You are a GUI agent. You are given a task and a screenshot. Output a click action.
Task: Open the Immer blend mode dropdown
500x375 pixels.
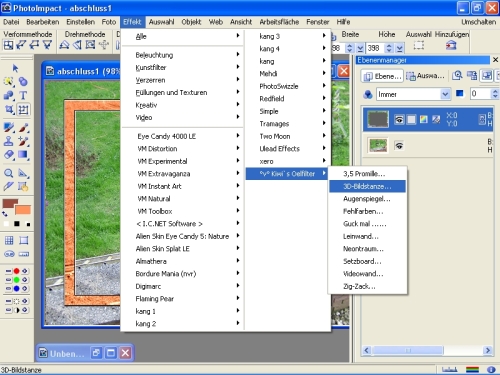[445, 94]
